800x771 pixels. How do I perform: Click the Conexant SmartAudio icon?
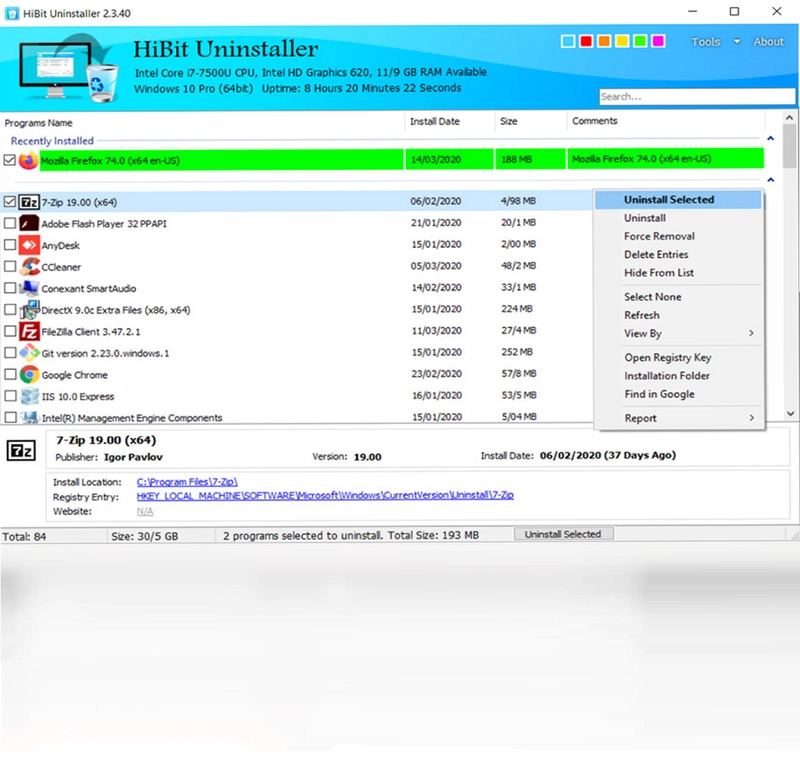pos(29,288)
